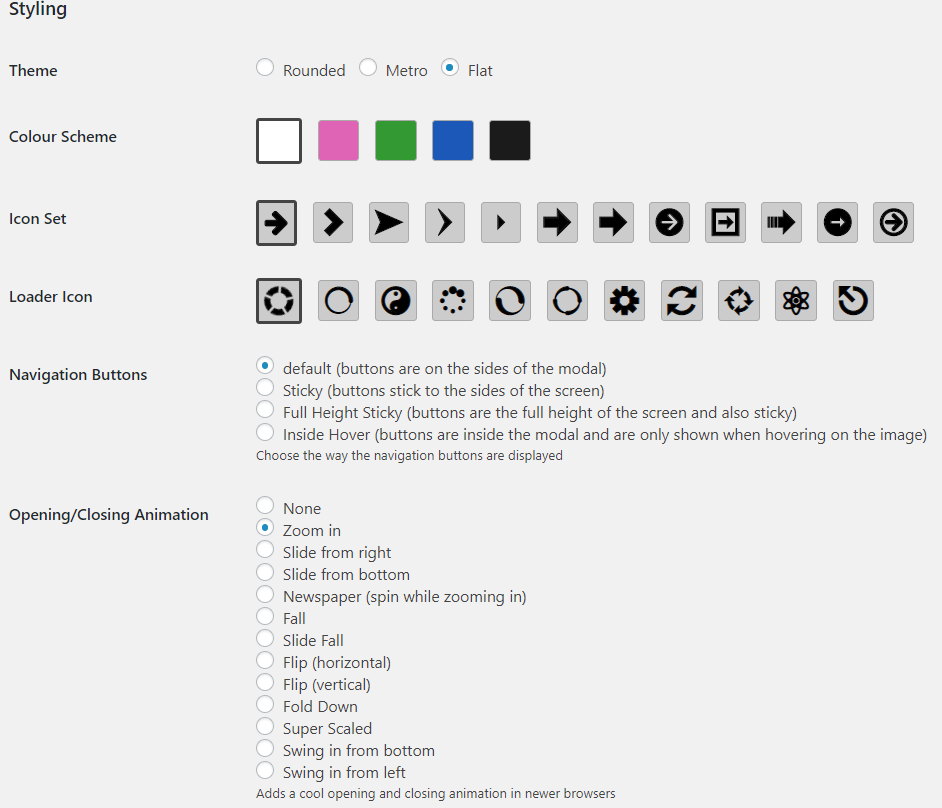Choose the green colour scheme
Screen dimensions: 942x808
396,141
